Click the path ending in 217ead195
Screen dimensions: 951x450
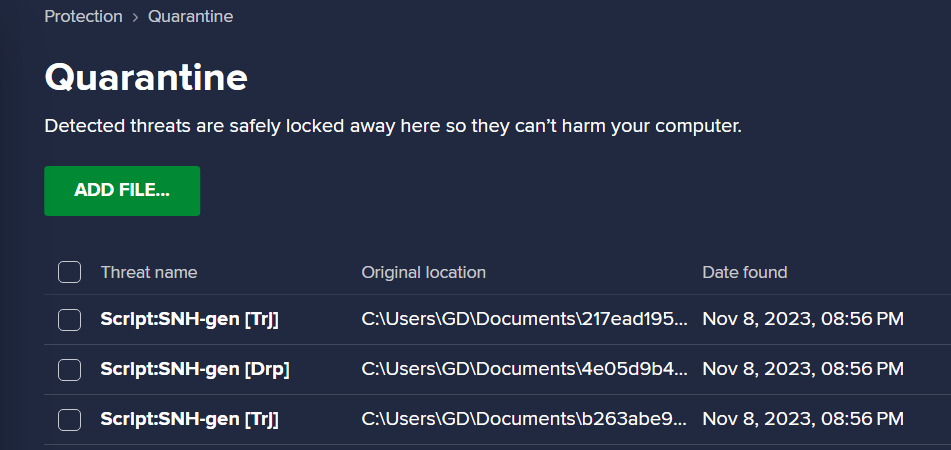(x=525, y=319)
